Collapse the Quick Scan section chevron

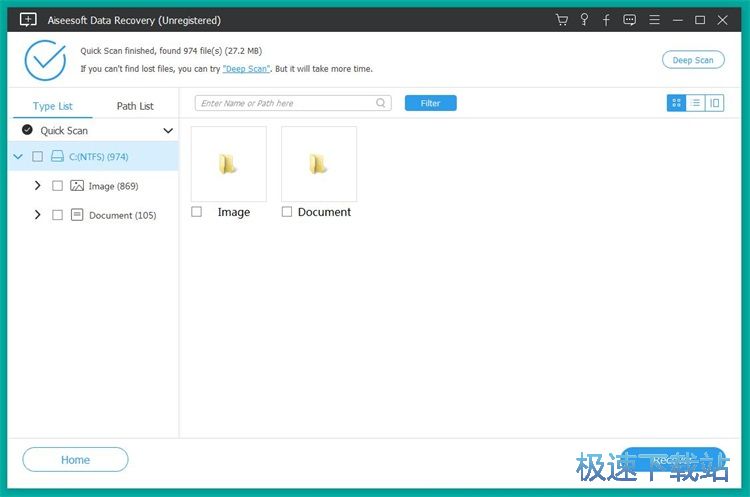(168, 131)
